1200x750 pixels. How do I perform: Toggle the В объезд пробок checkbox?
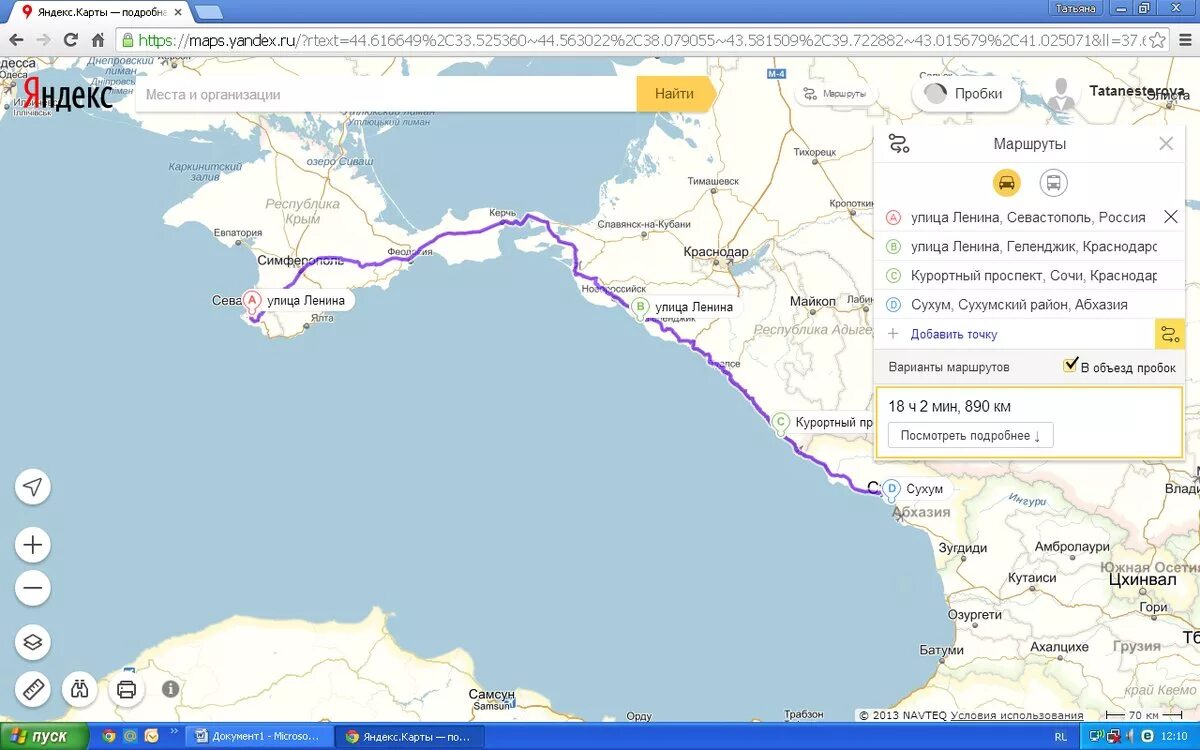(x=1071, y=365)
